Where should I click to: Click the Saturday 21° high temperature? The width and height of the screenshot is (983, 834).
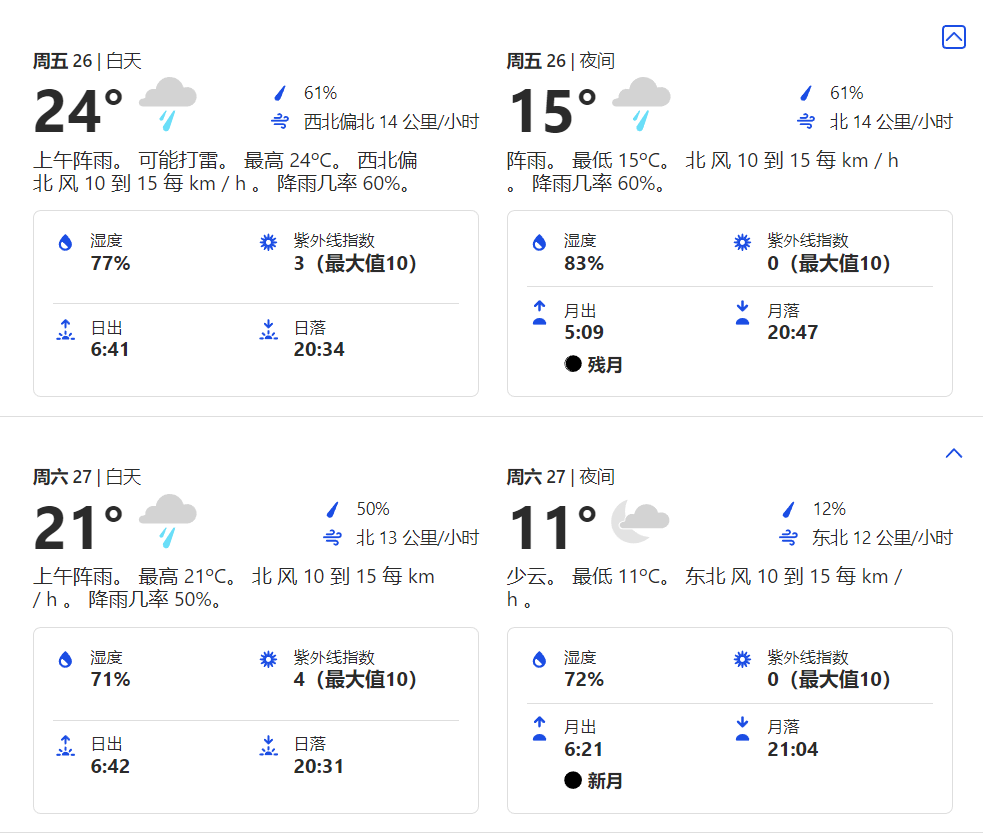pyautogui.click(x=78, y=527)
